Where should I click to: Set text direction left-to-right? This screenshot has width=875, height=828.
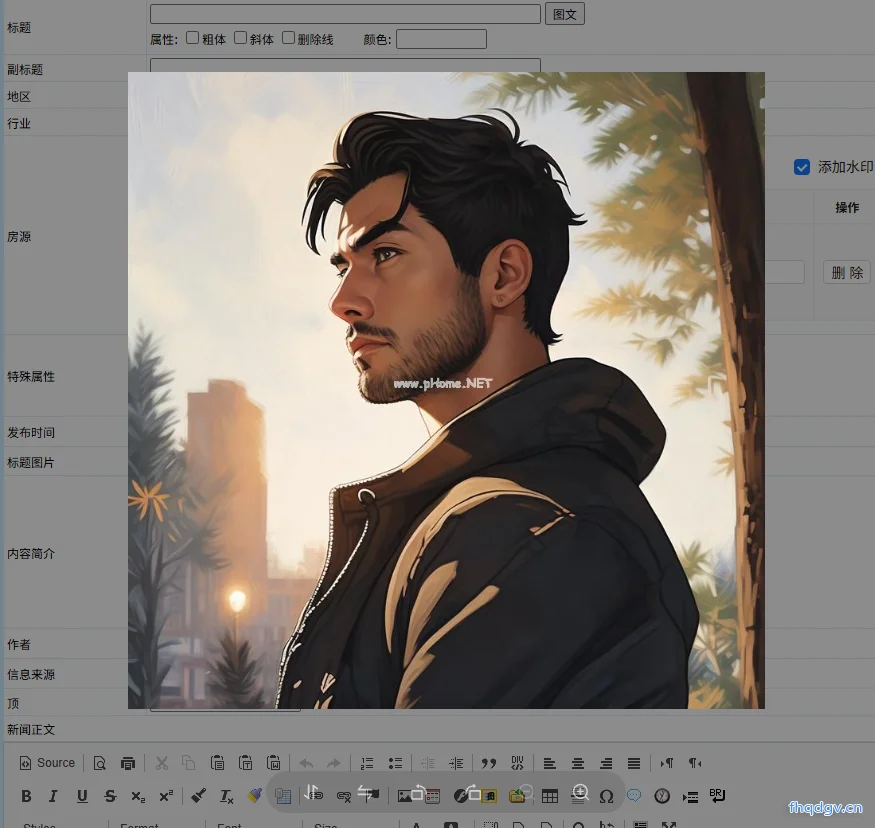point(667,763)
